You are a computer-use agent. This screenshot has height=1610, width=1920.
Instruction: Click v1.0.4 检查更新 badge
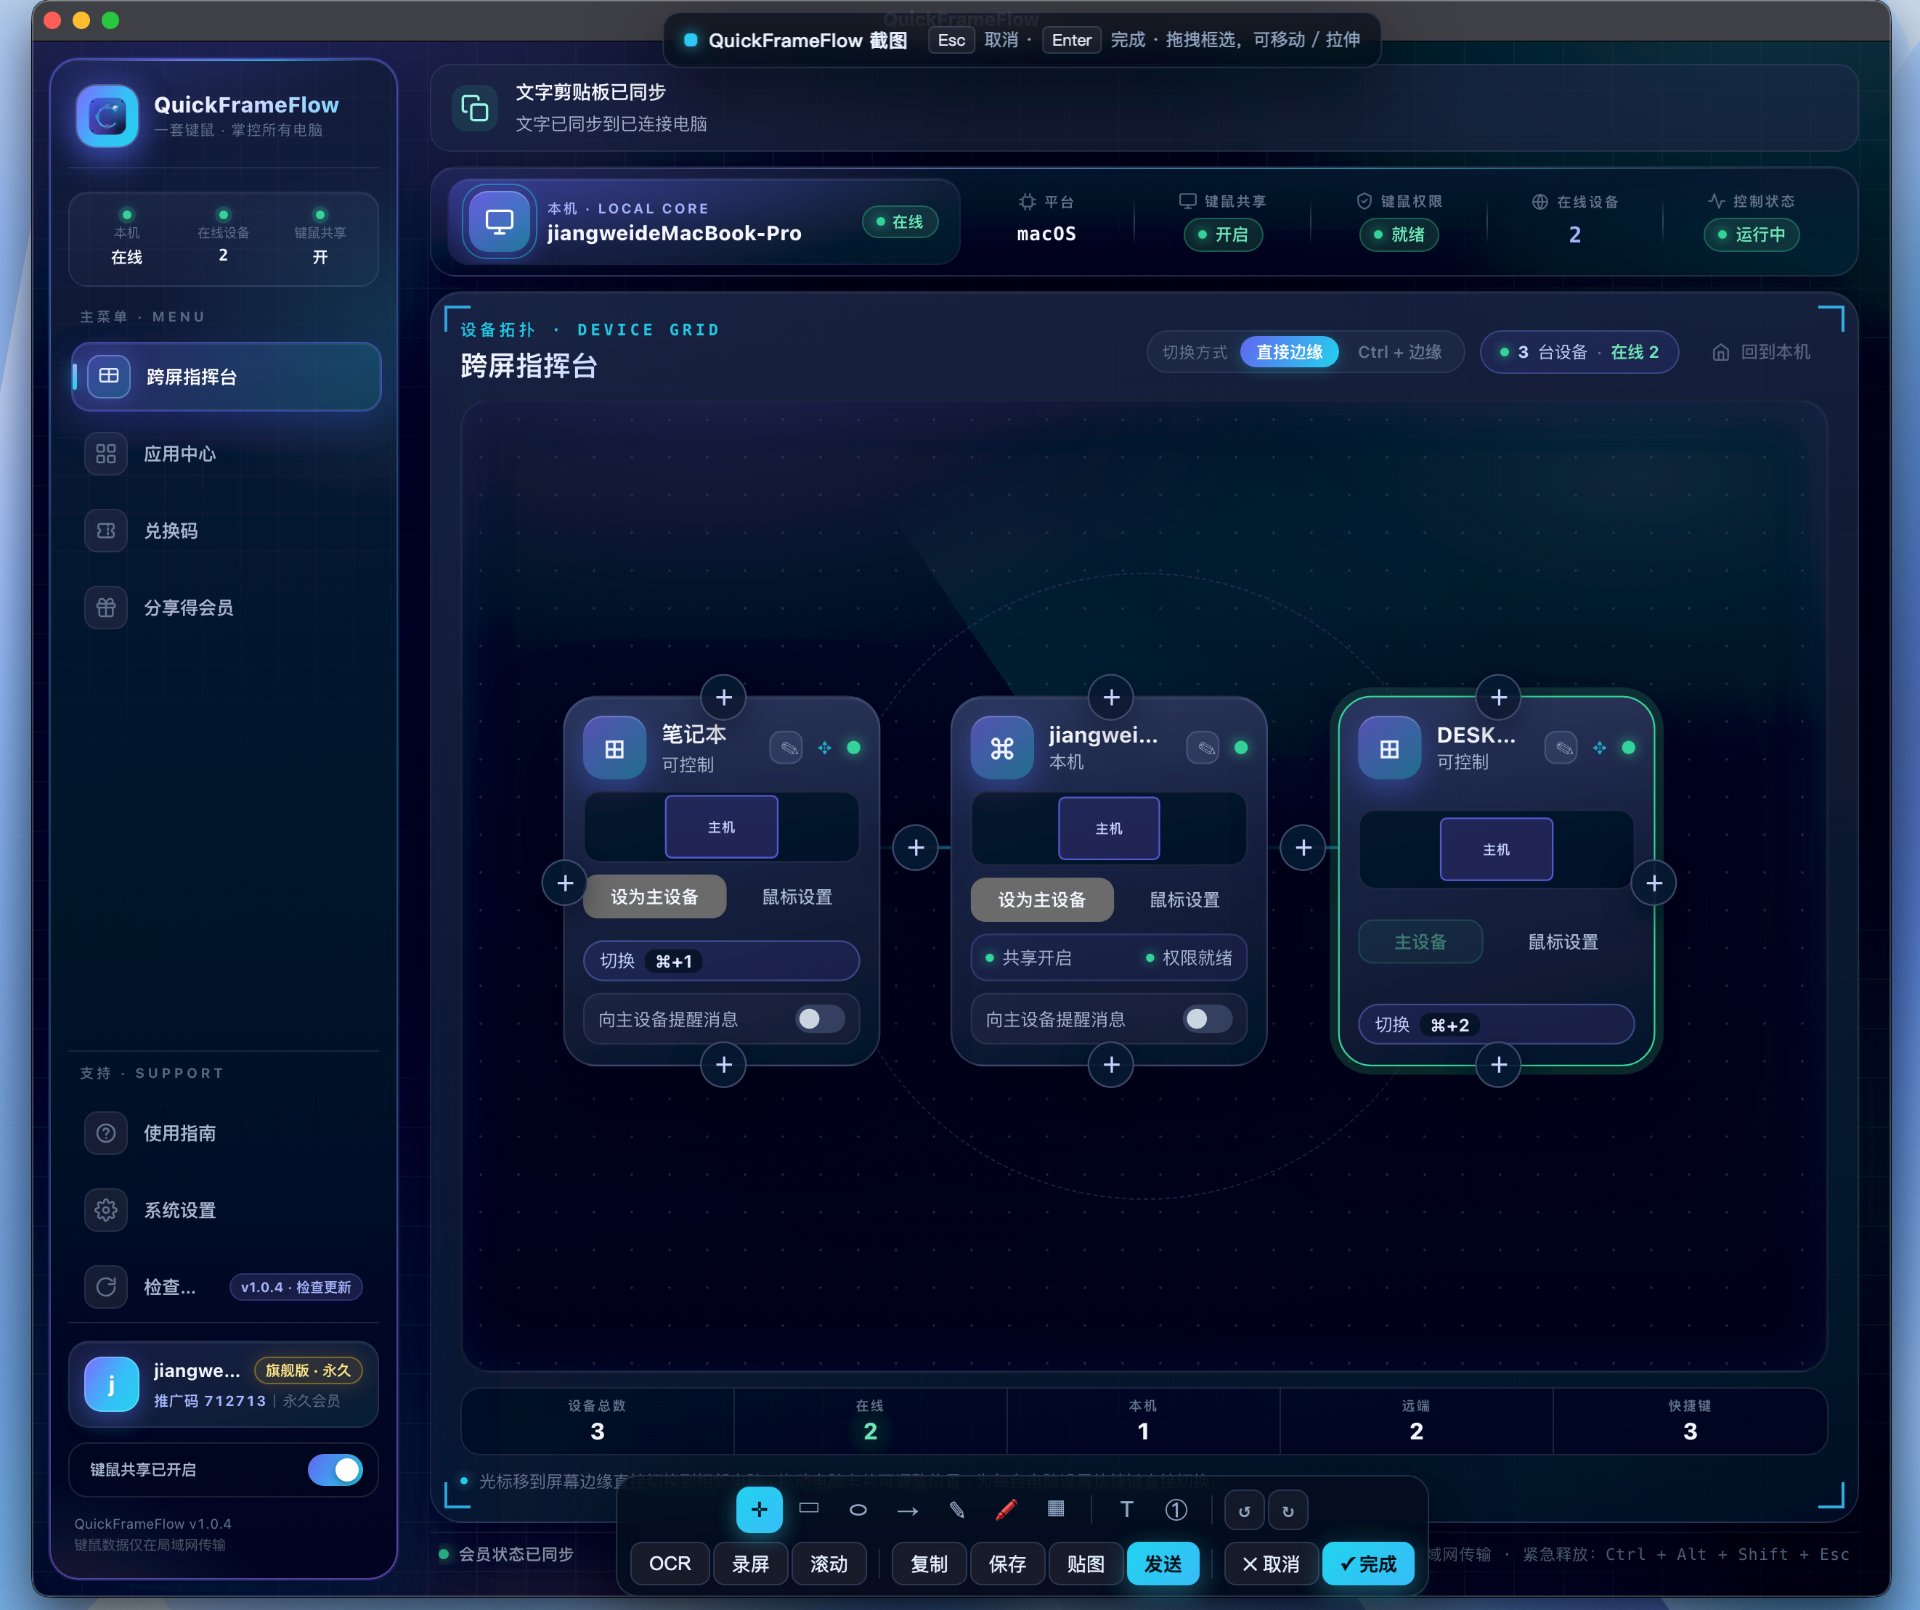(296, 1287)
